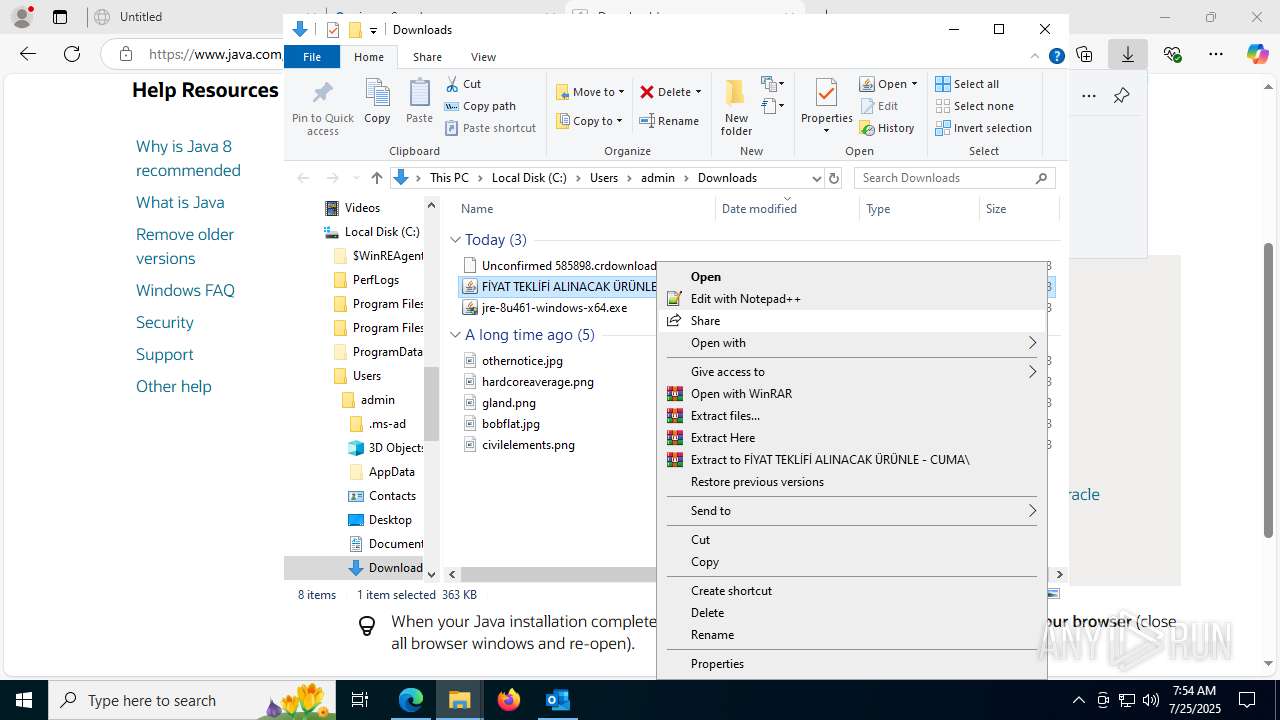Open Why is Java 8 recommended link
The height and width of the screenshot is (720, 1280).
tap(188, 158)
